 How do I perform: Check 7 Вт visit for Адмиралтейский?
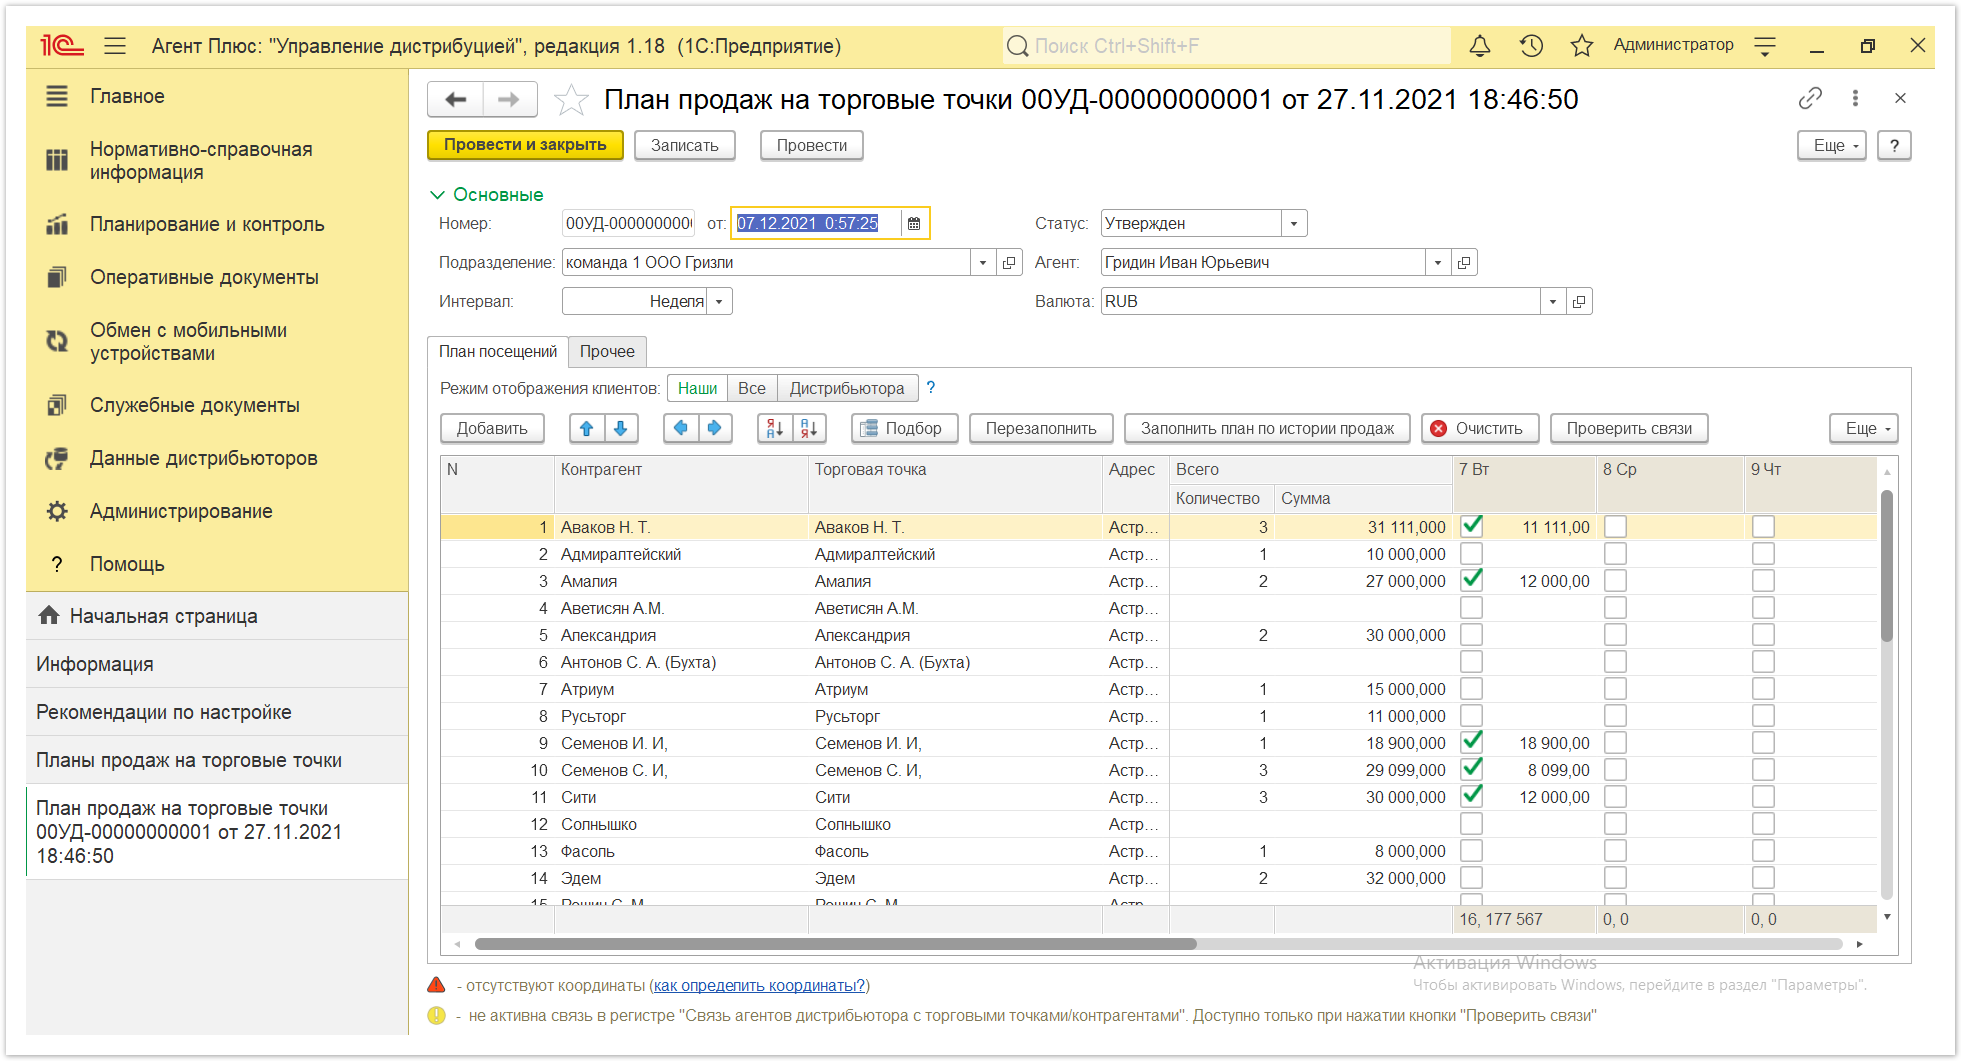(x=1472, y=553)
